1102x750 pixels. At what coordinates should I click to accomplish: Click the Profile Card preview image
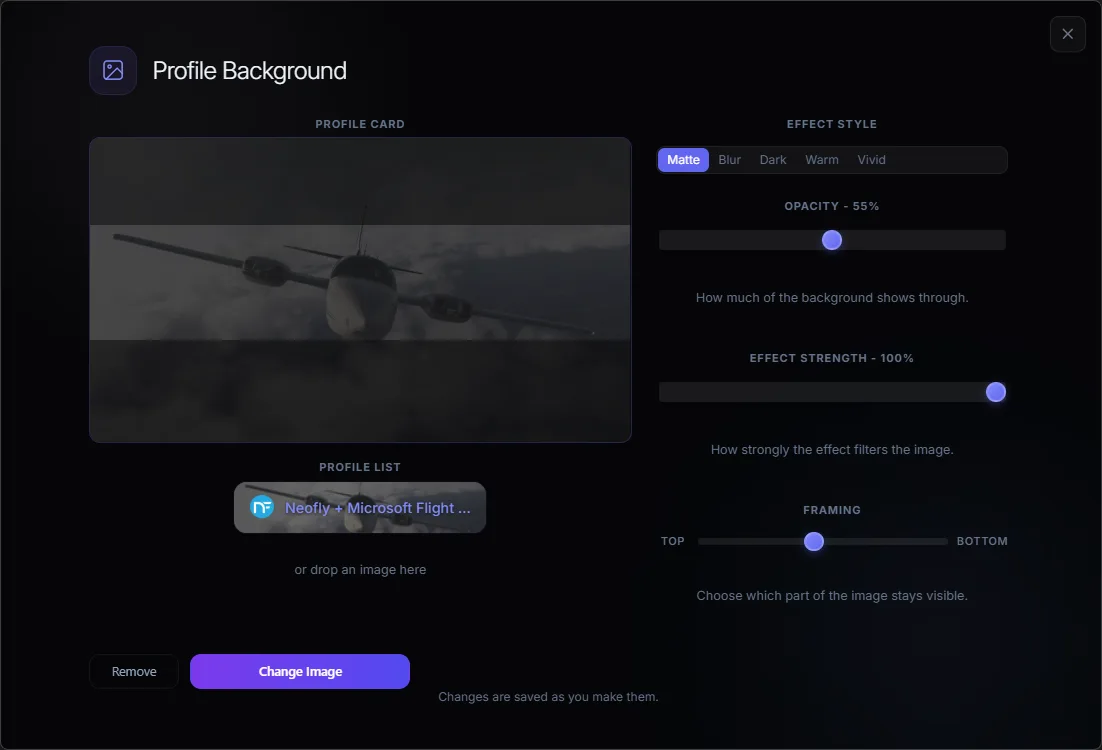[361, 290]
